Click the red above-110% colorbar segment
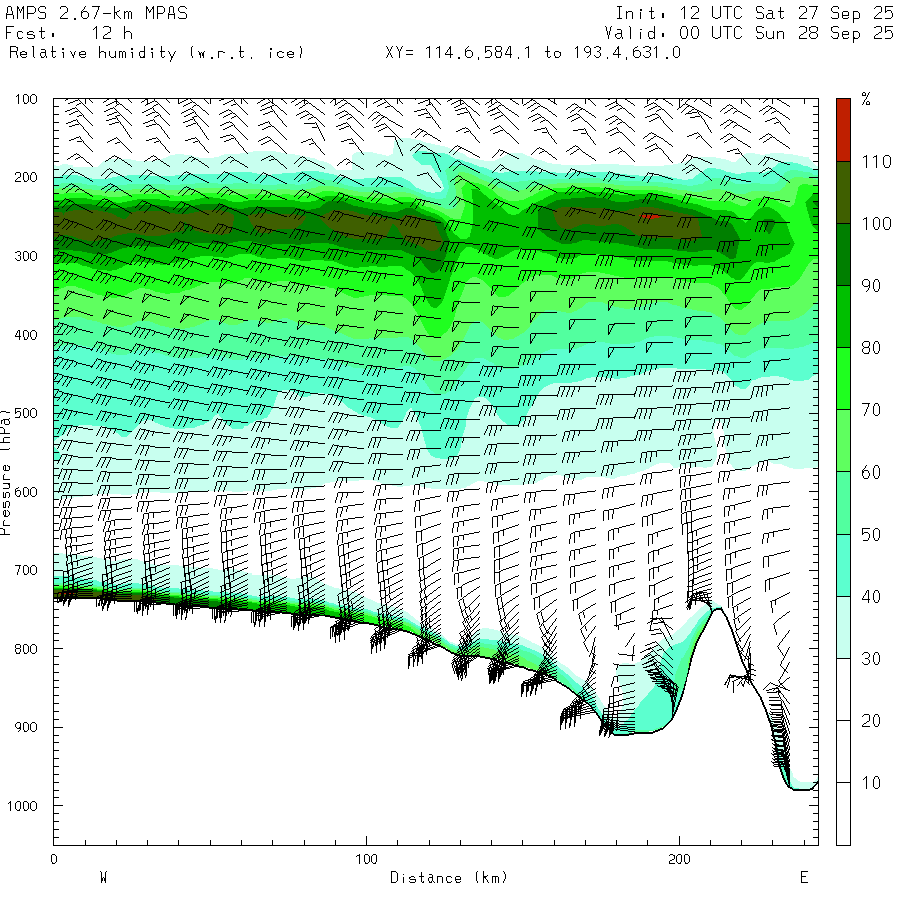The image size is (900, 900). point(843,130)
